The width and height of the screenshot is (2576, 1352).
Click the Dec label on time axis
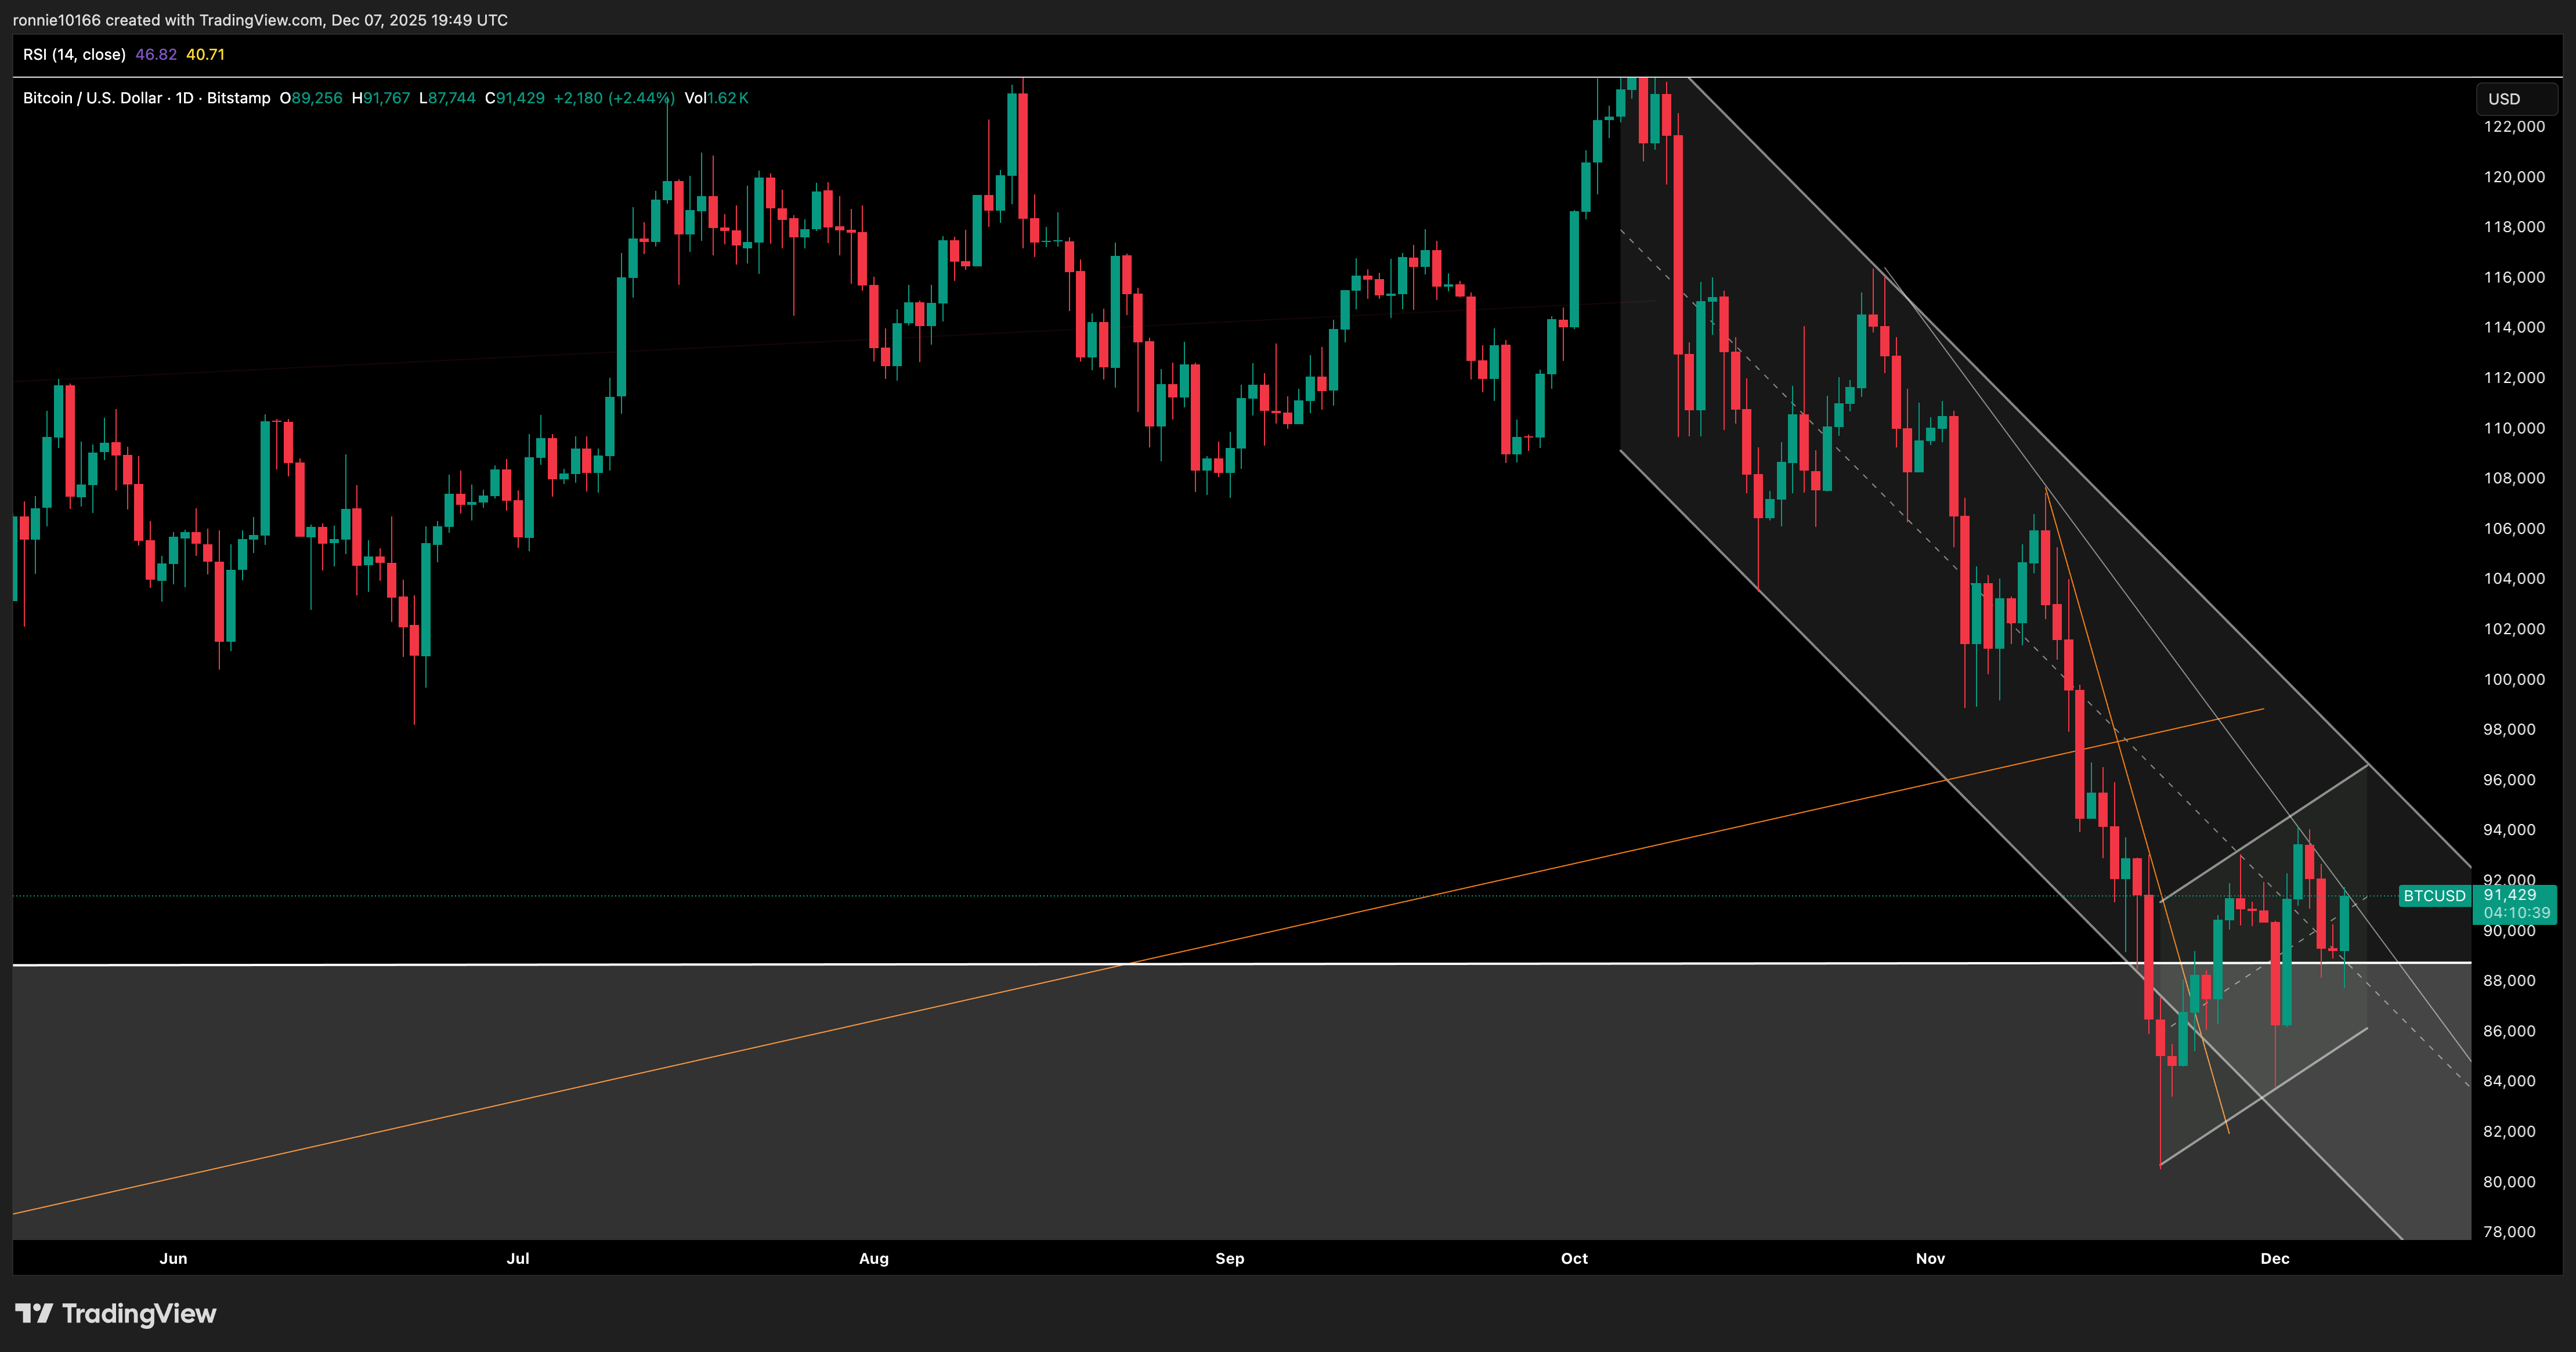2274,1258
